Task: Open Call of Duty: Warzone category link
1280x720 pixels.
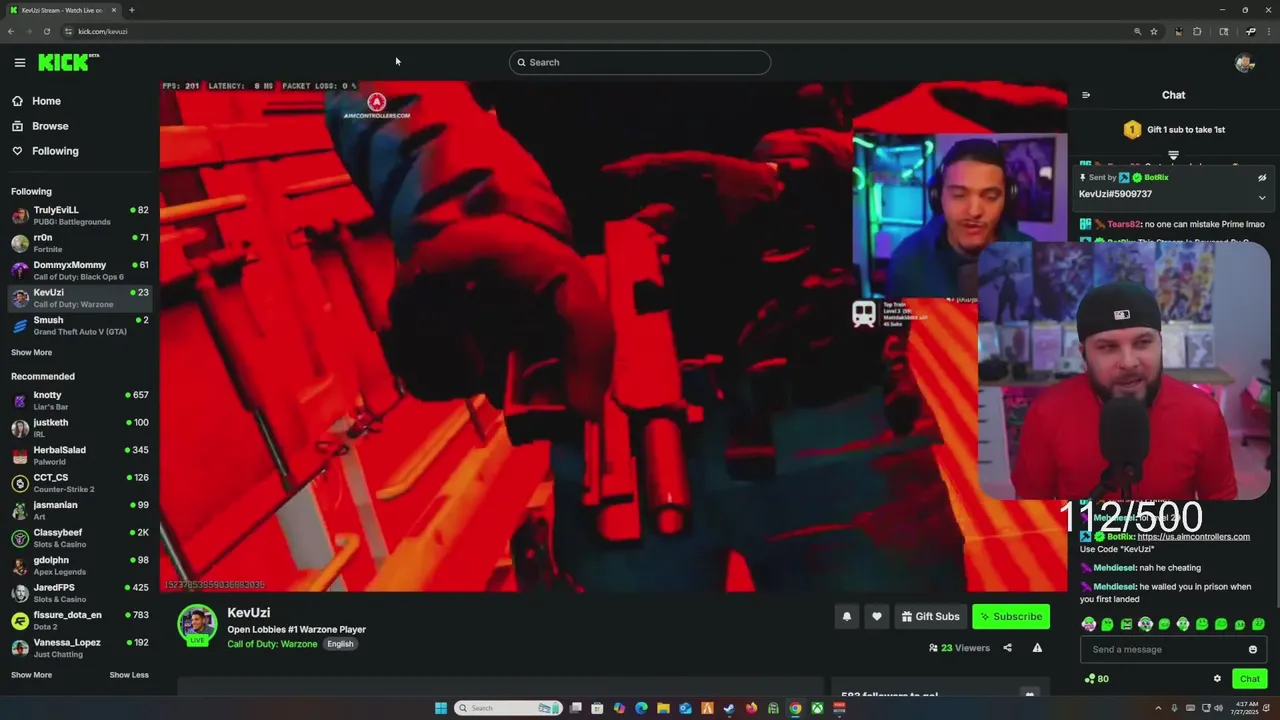Action: pyautogui.click(x=272, y=644)
